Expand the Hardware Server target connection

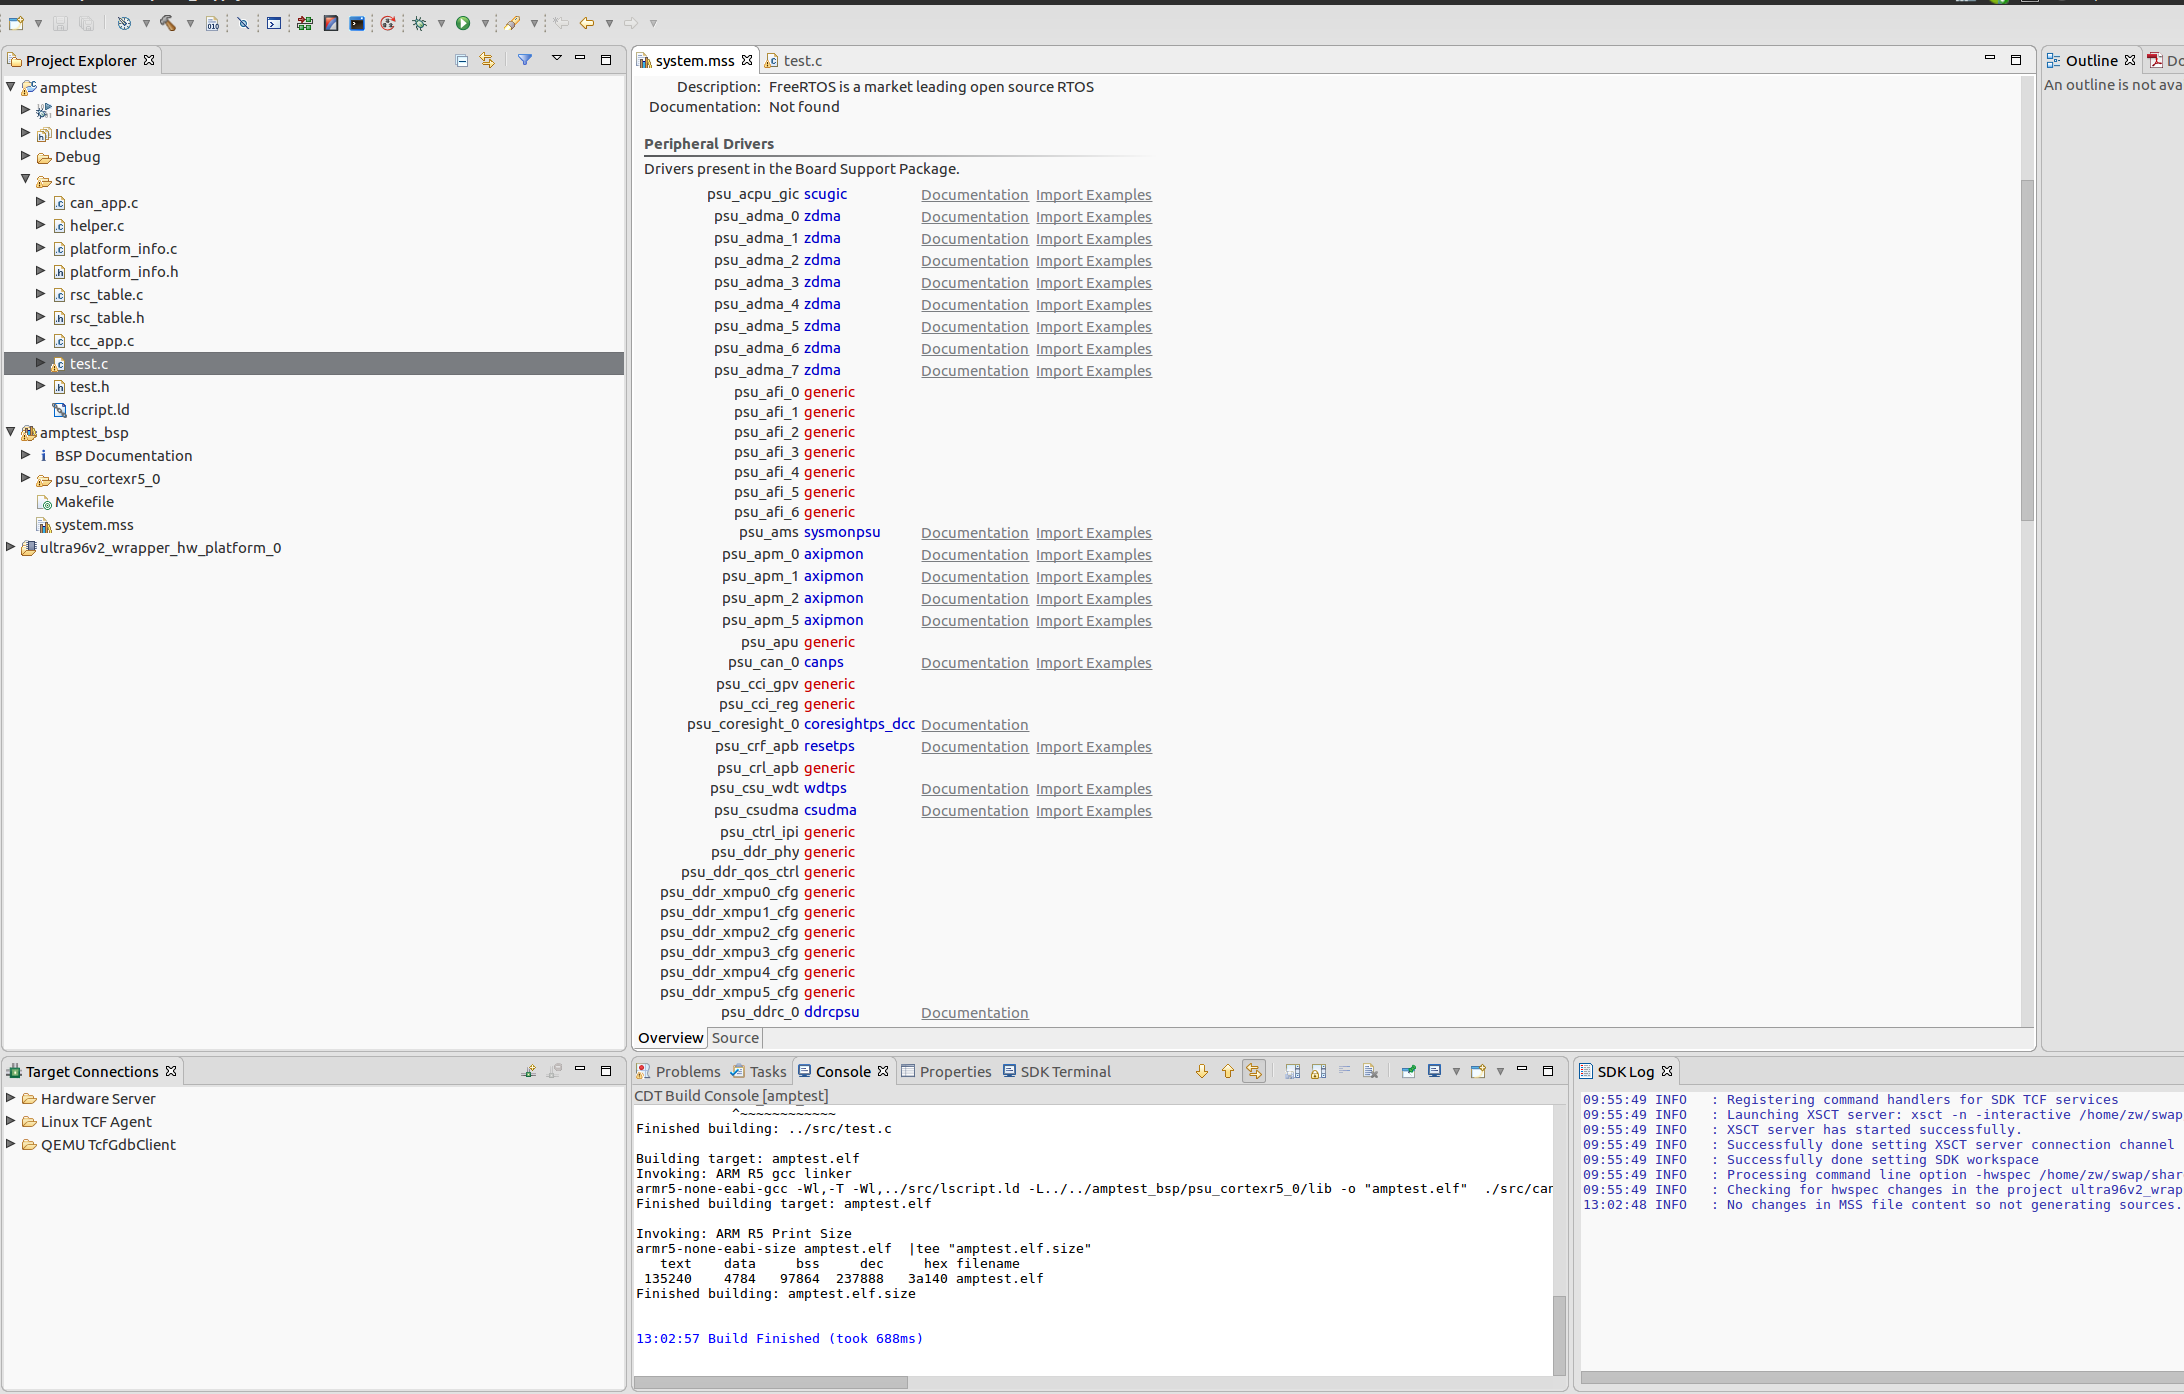(x=11, y=1098)
